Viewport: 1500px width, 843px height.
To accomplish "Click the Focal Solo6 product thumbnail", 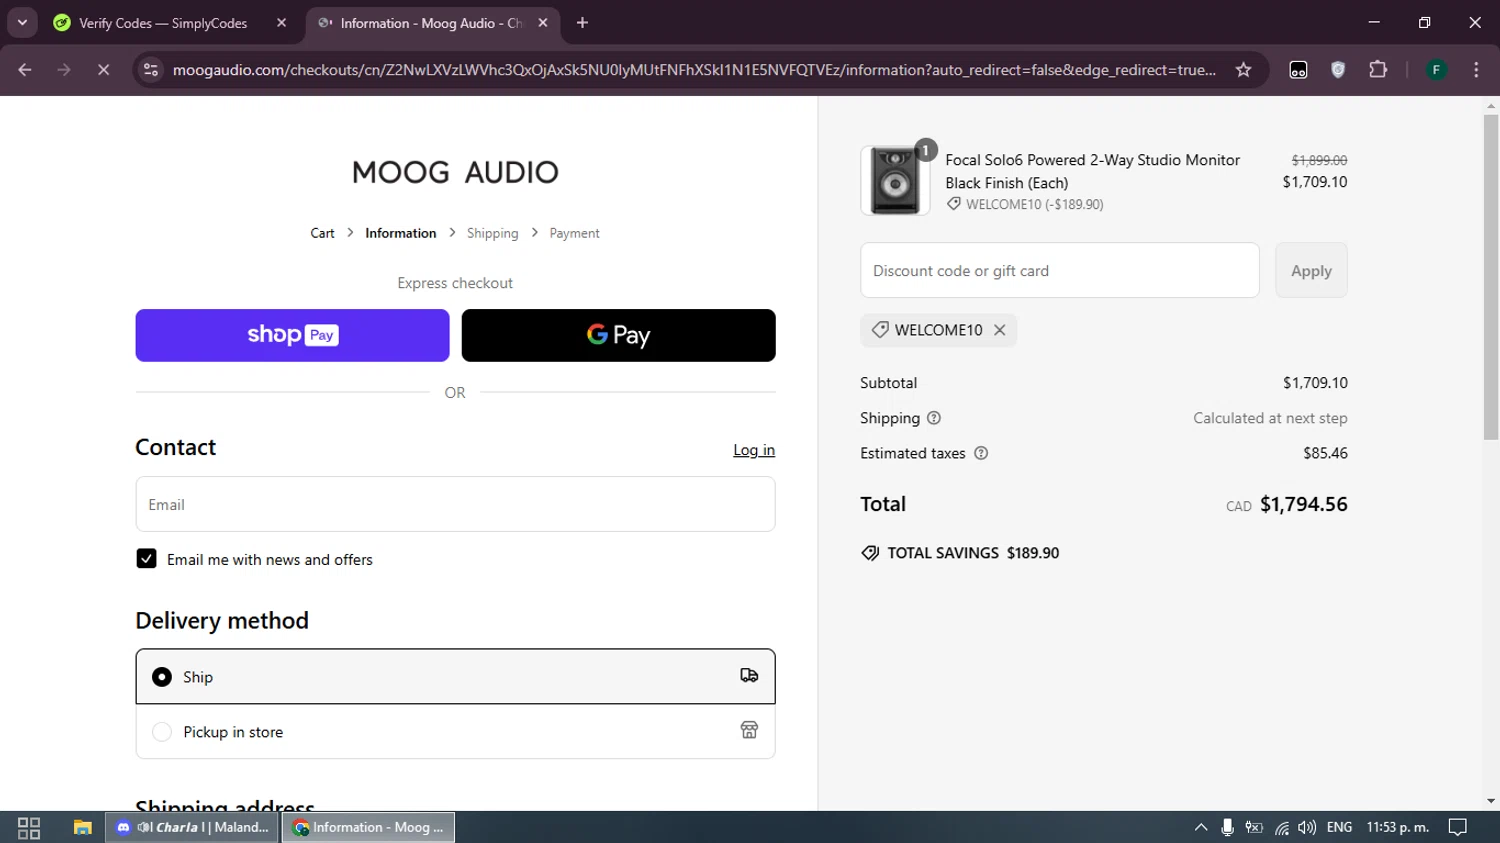I will (x=895, y=181).
